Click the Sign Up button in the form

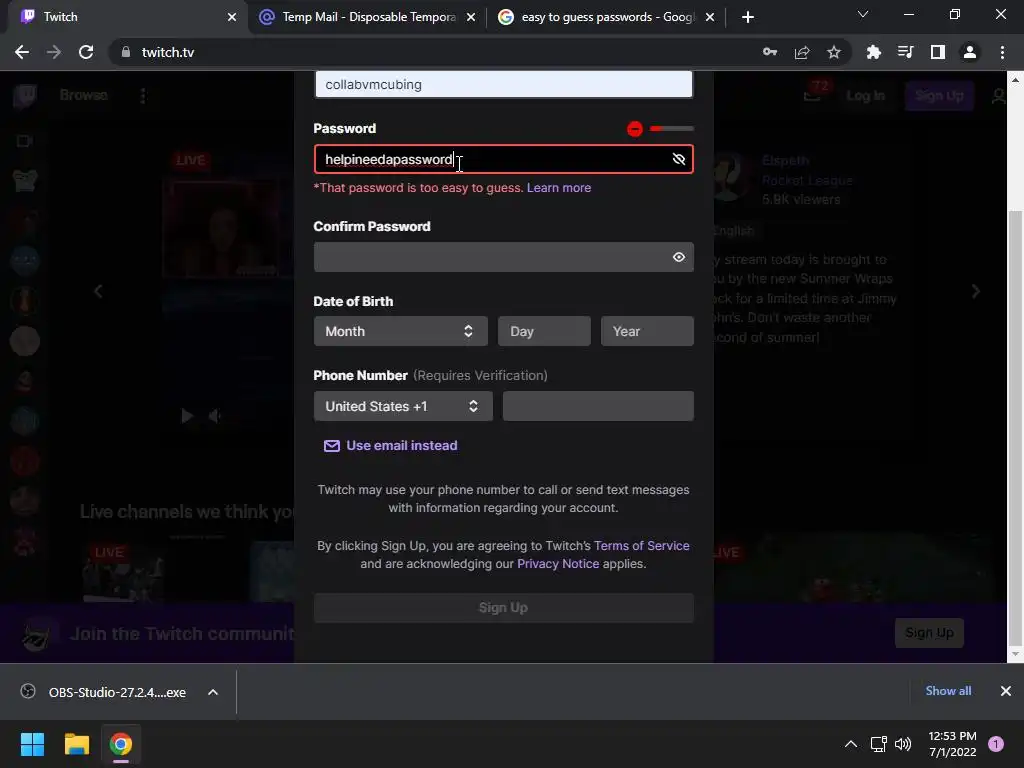point(504,608)
